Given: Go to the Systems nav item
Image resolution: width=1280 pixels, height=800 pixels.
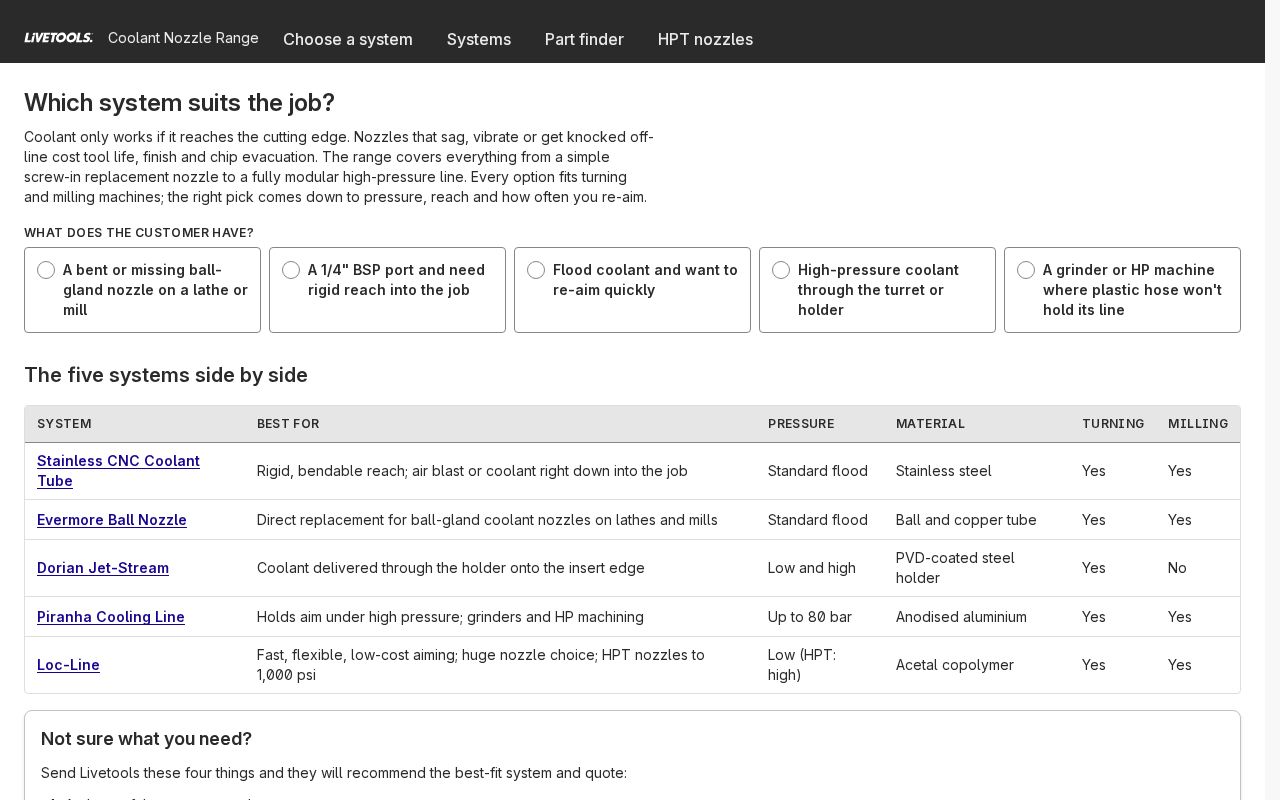Looking at the screenshot, I should tap(479, 39).
